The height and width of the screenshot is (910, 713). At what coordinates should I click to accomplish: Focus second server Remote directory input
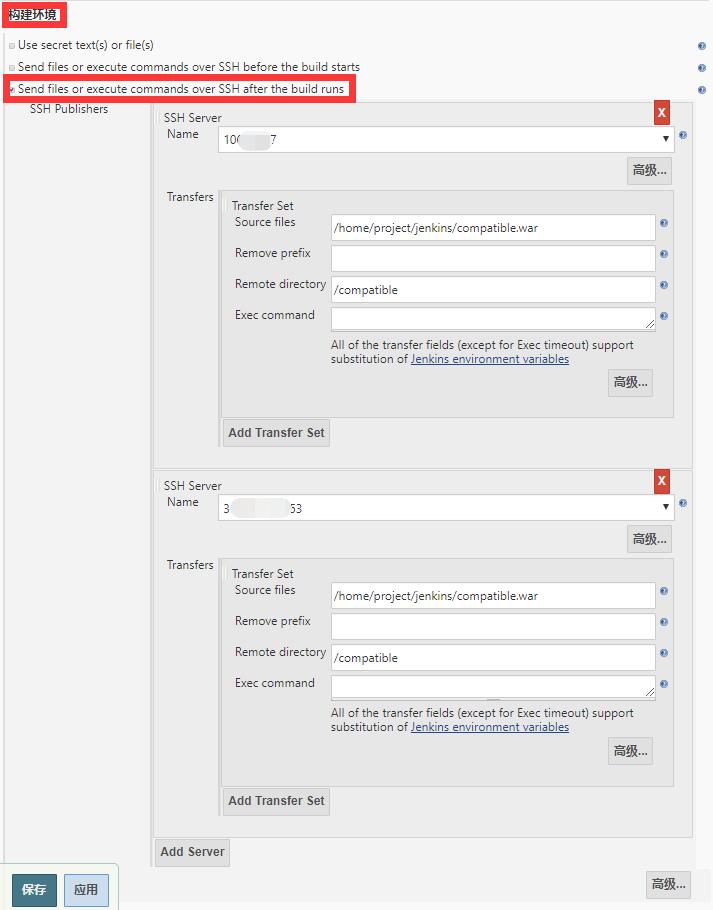(x=493, y=658)
